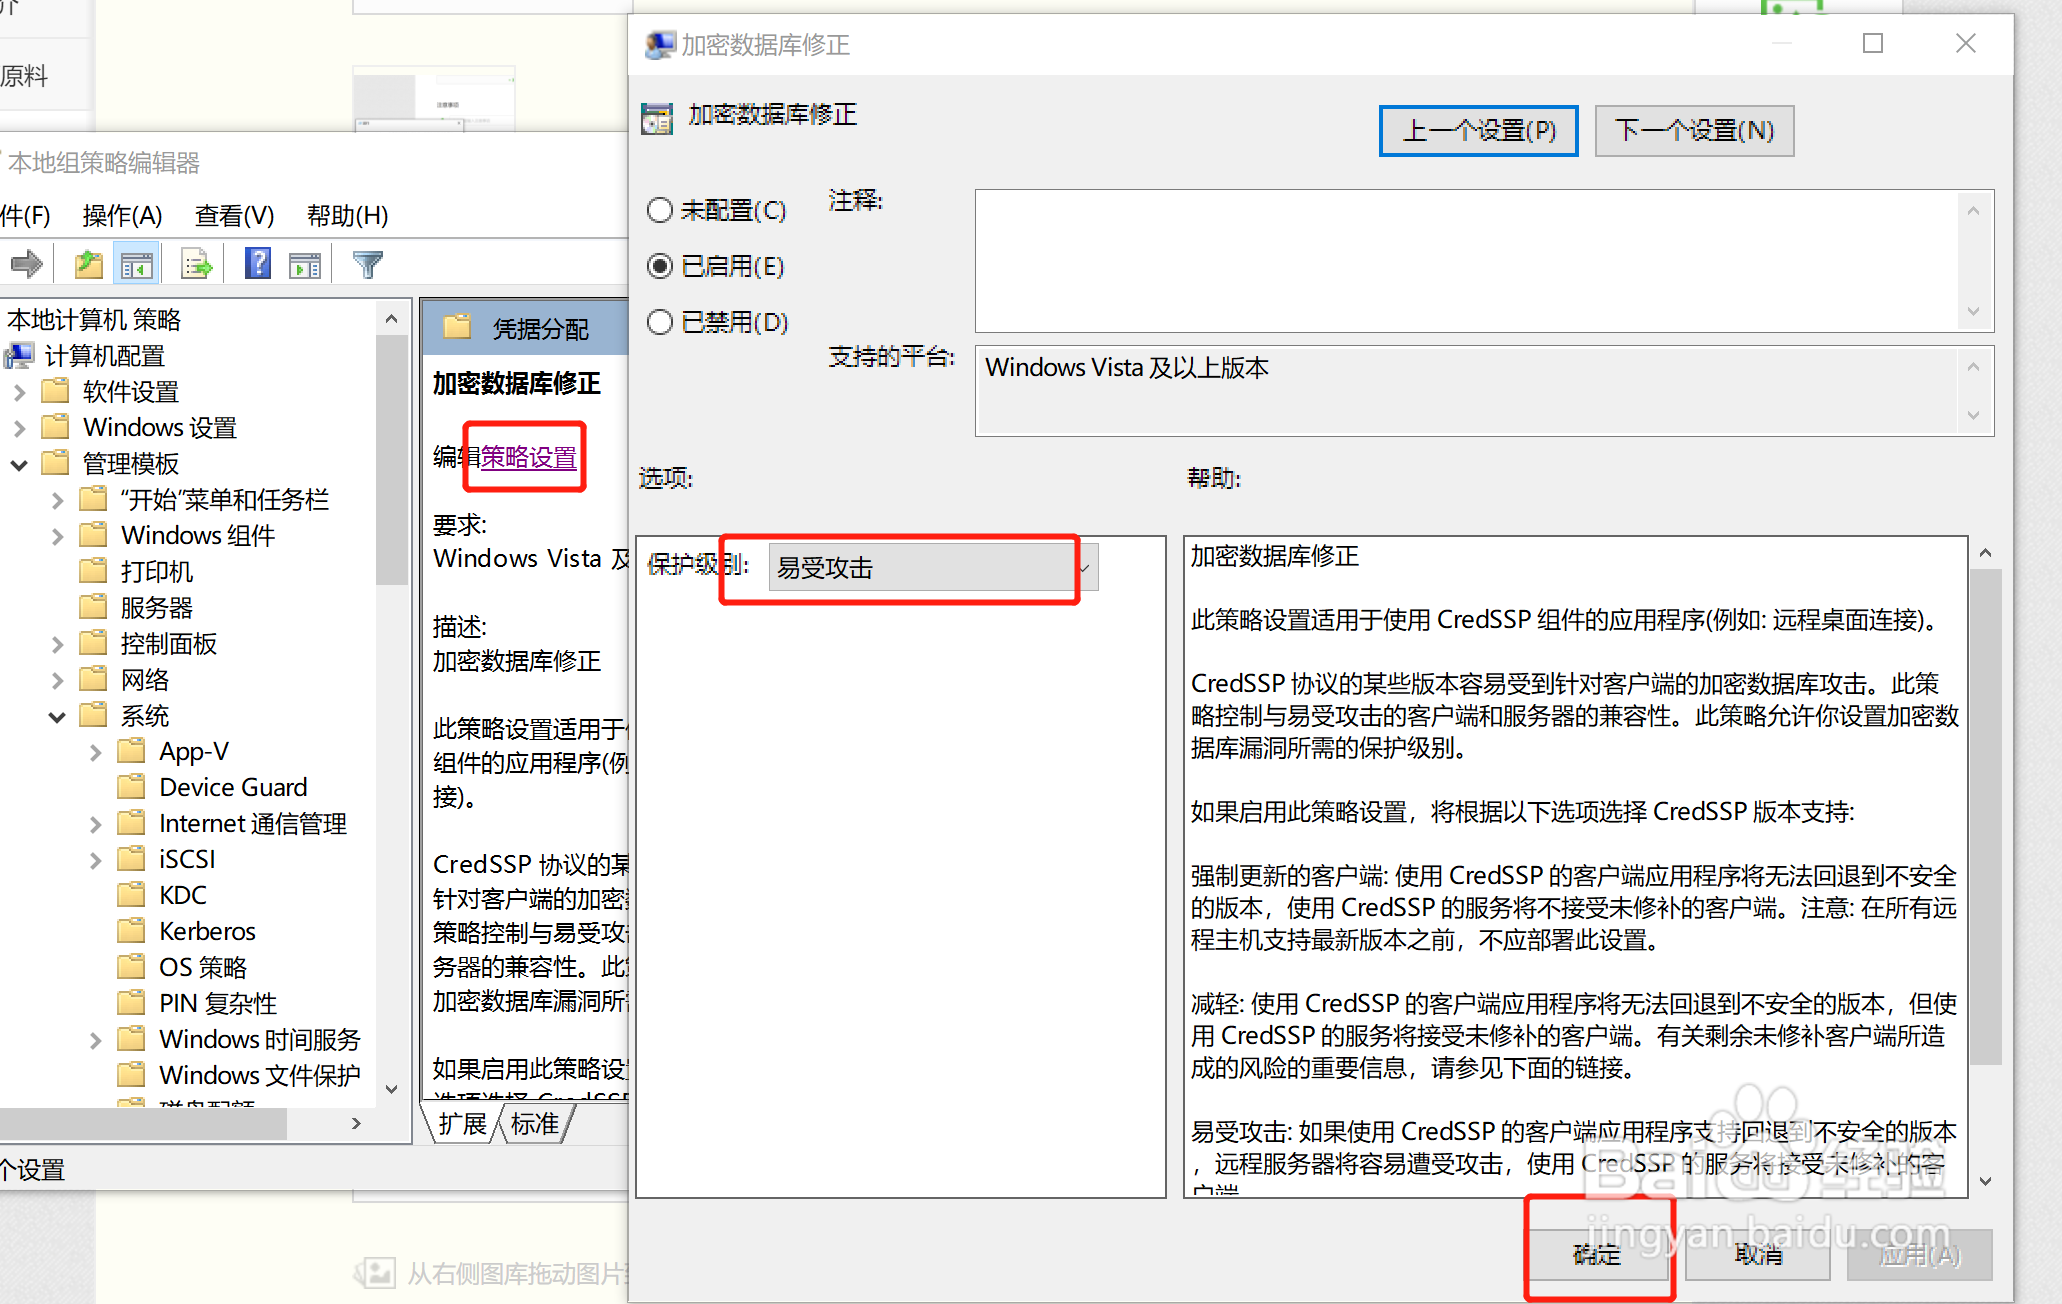The width and height of the screenshot is (2062, 1304).
Task: Click the PIN 复杂性 folder icon
Action: 131,1003
